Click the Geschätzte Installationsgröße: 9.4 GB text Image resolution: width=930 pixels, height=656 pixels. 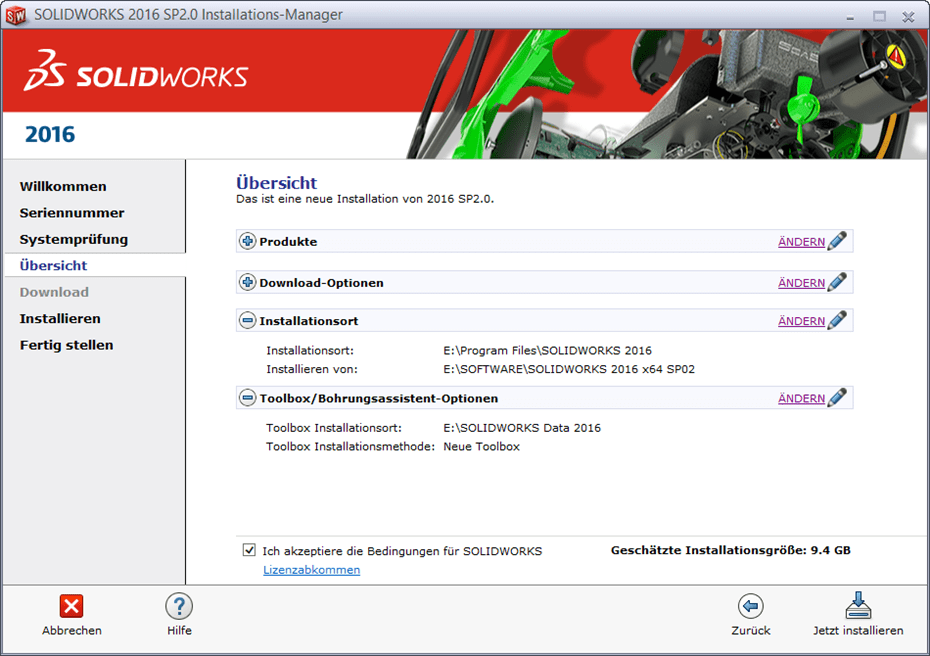point(731,550)
